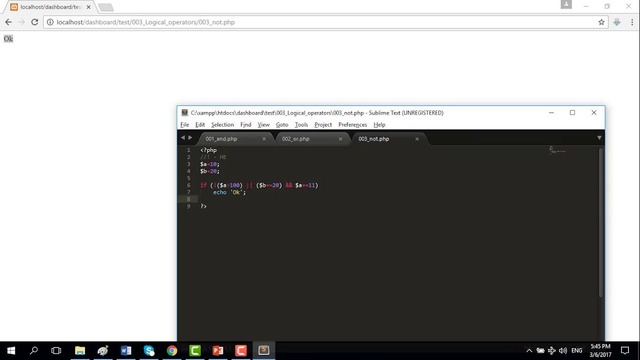Open Selection menu in Sublime Text
This screenshot has width=640, height=360.
222,124
